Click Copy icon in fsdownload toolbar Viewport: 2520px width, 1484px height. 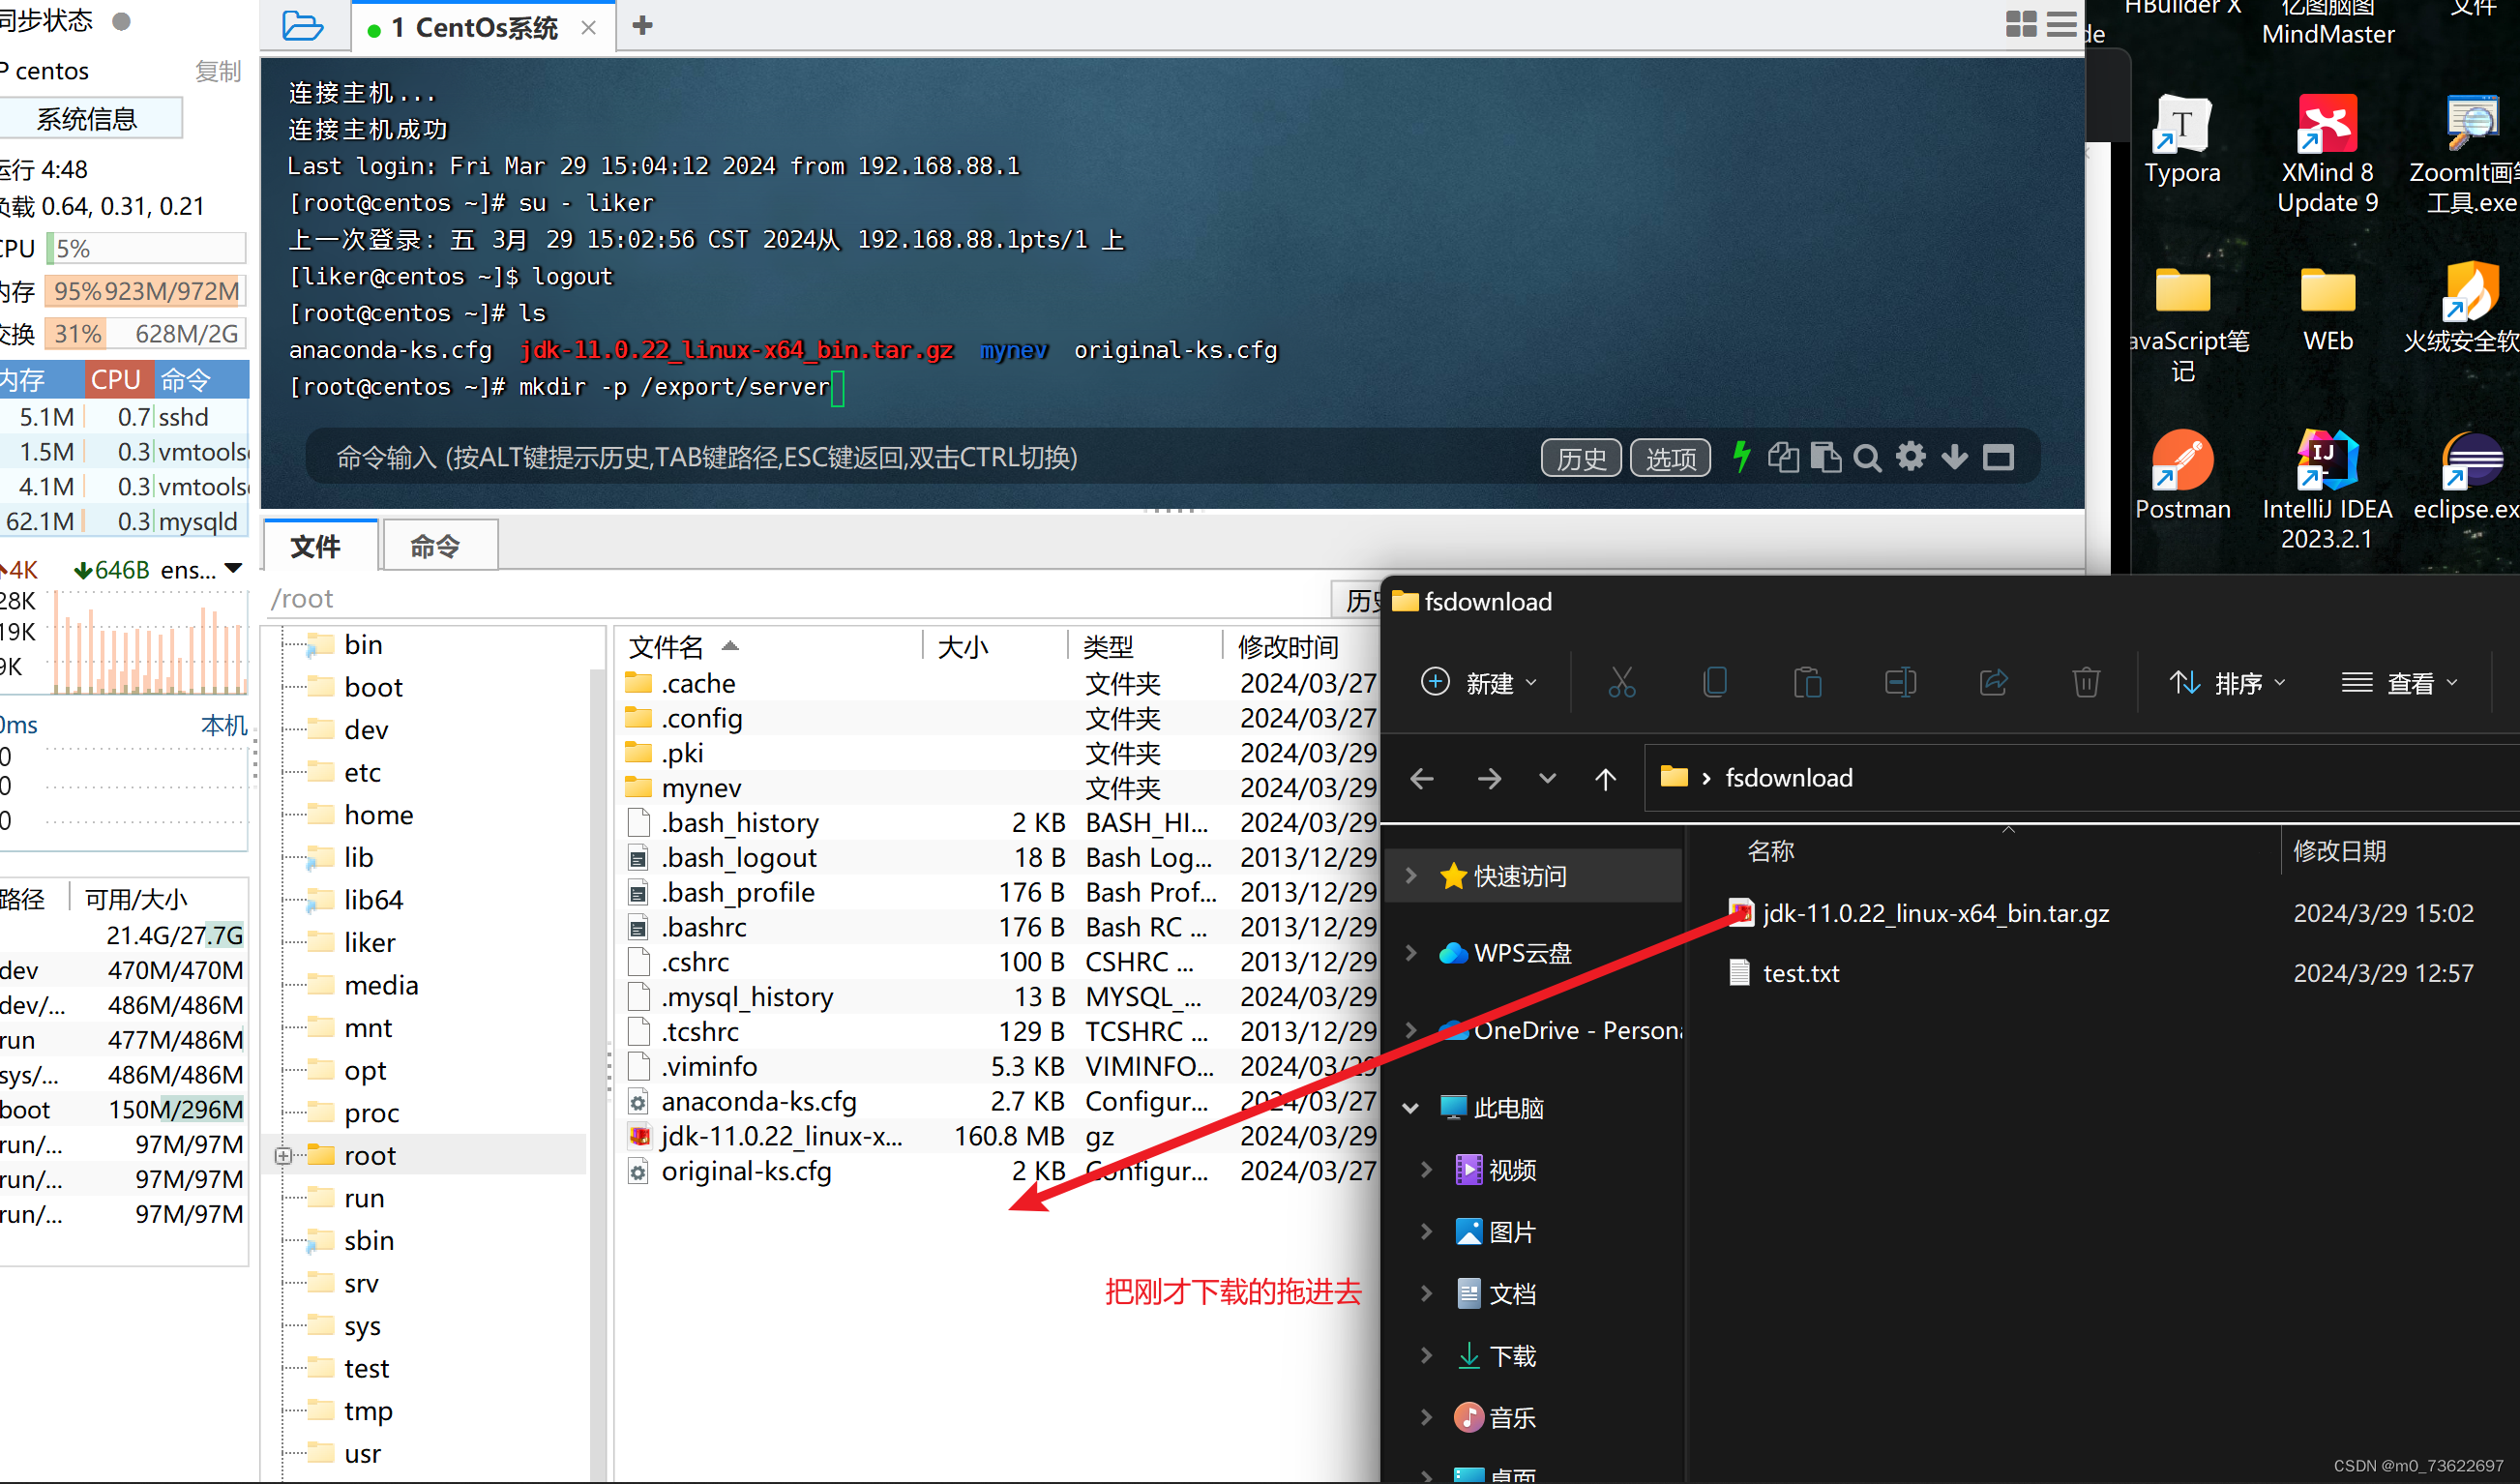tap(1714, 683)
